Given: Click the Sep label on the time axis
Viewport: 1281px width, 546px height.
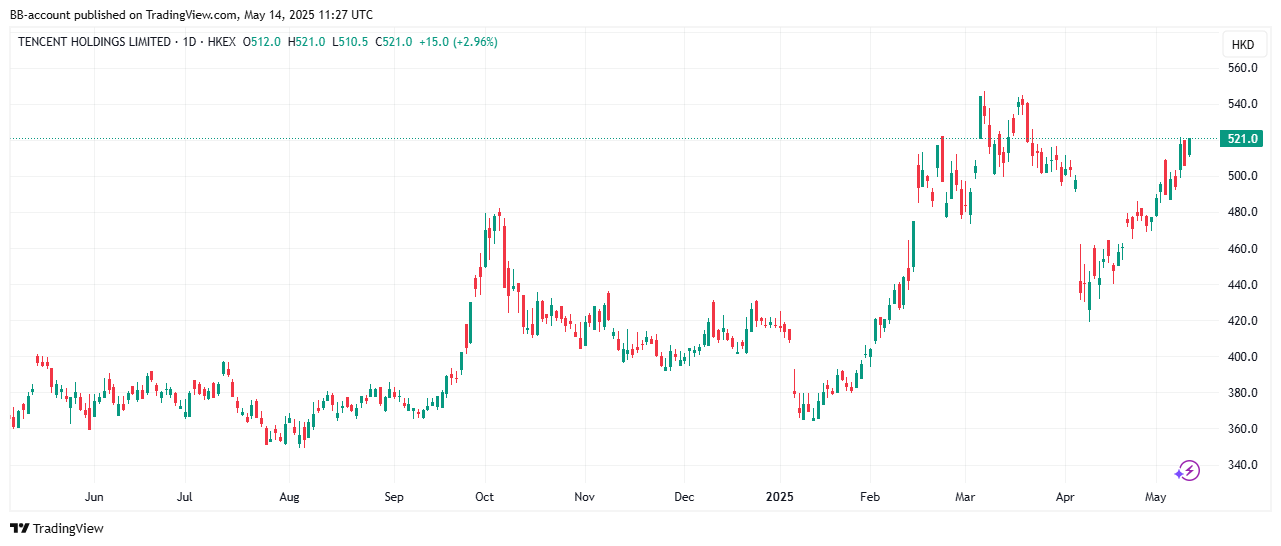Looking at the screenshot, I should coord(393,497).
